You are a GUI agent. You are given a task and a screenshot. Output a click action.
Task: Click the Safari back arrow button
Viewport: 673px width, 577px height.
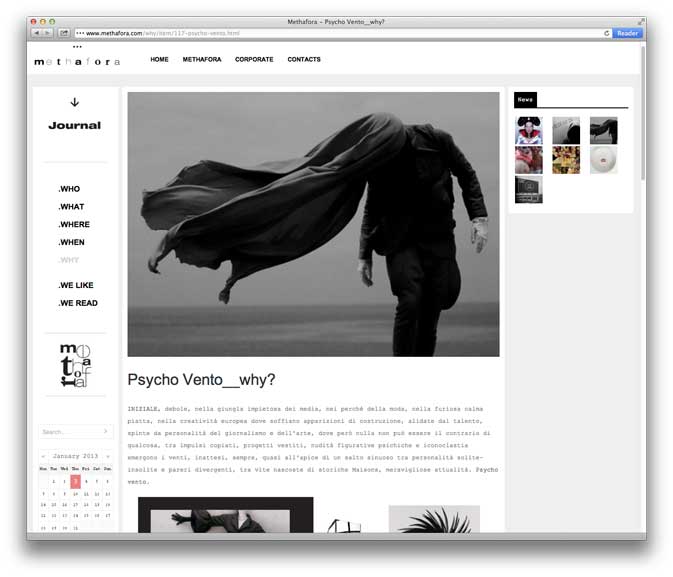tap(36, 33)
